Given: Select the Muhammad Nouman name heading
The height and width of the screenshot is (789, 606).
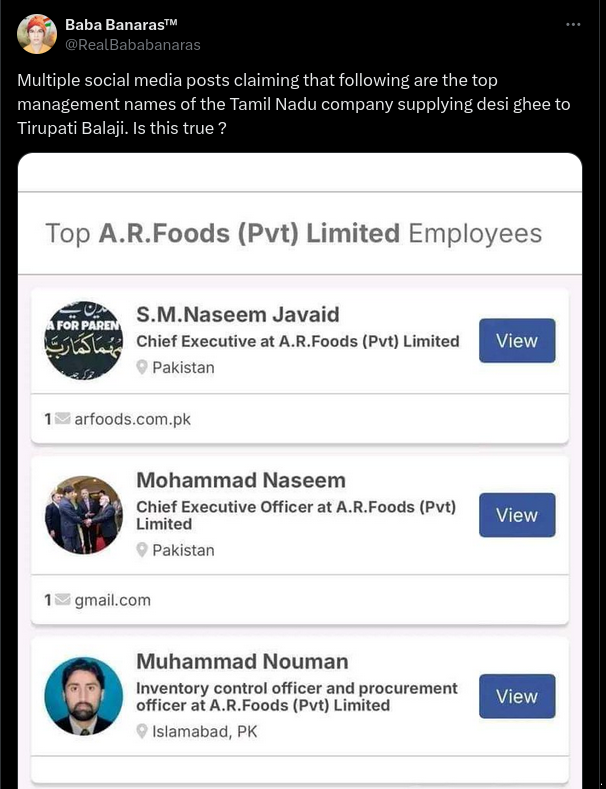Looking at the screenshot, I should click(242, 661).
